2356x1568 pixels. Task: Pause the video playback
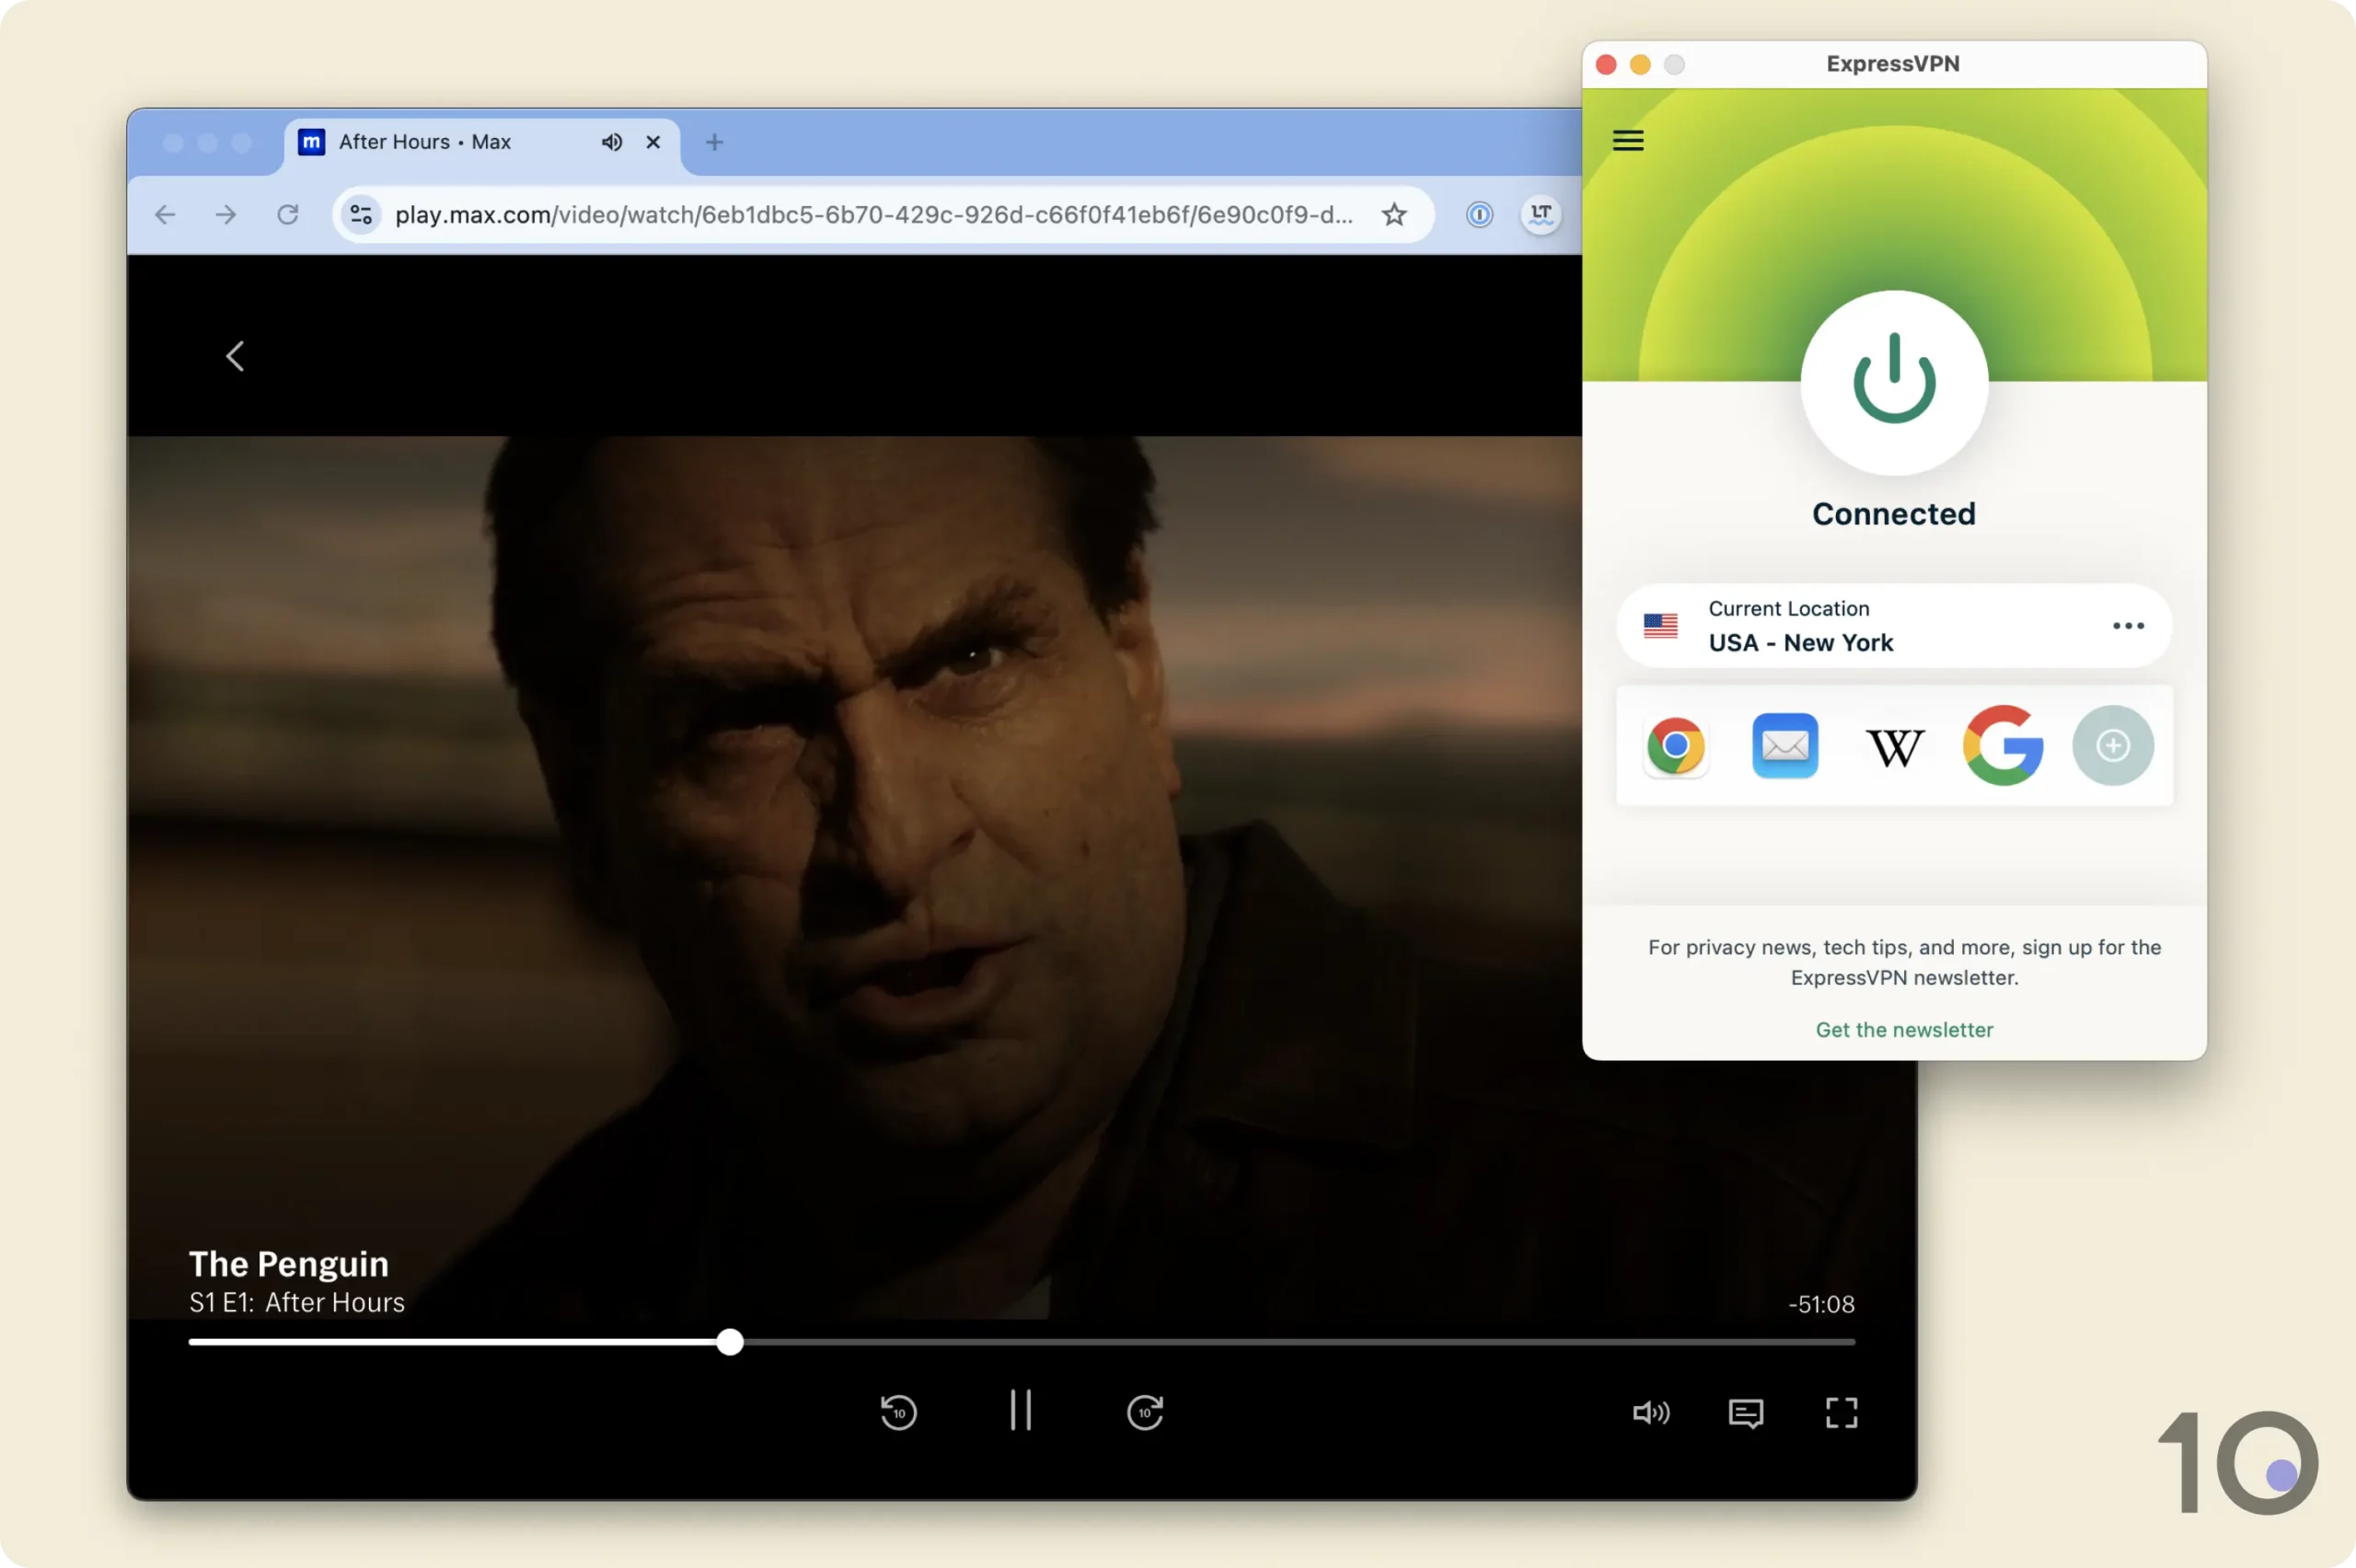click(x=1020, y=1411)
